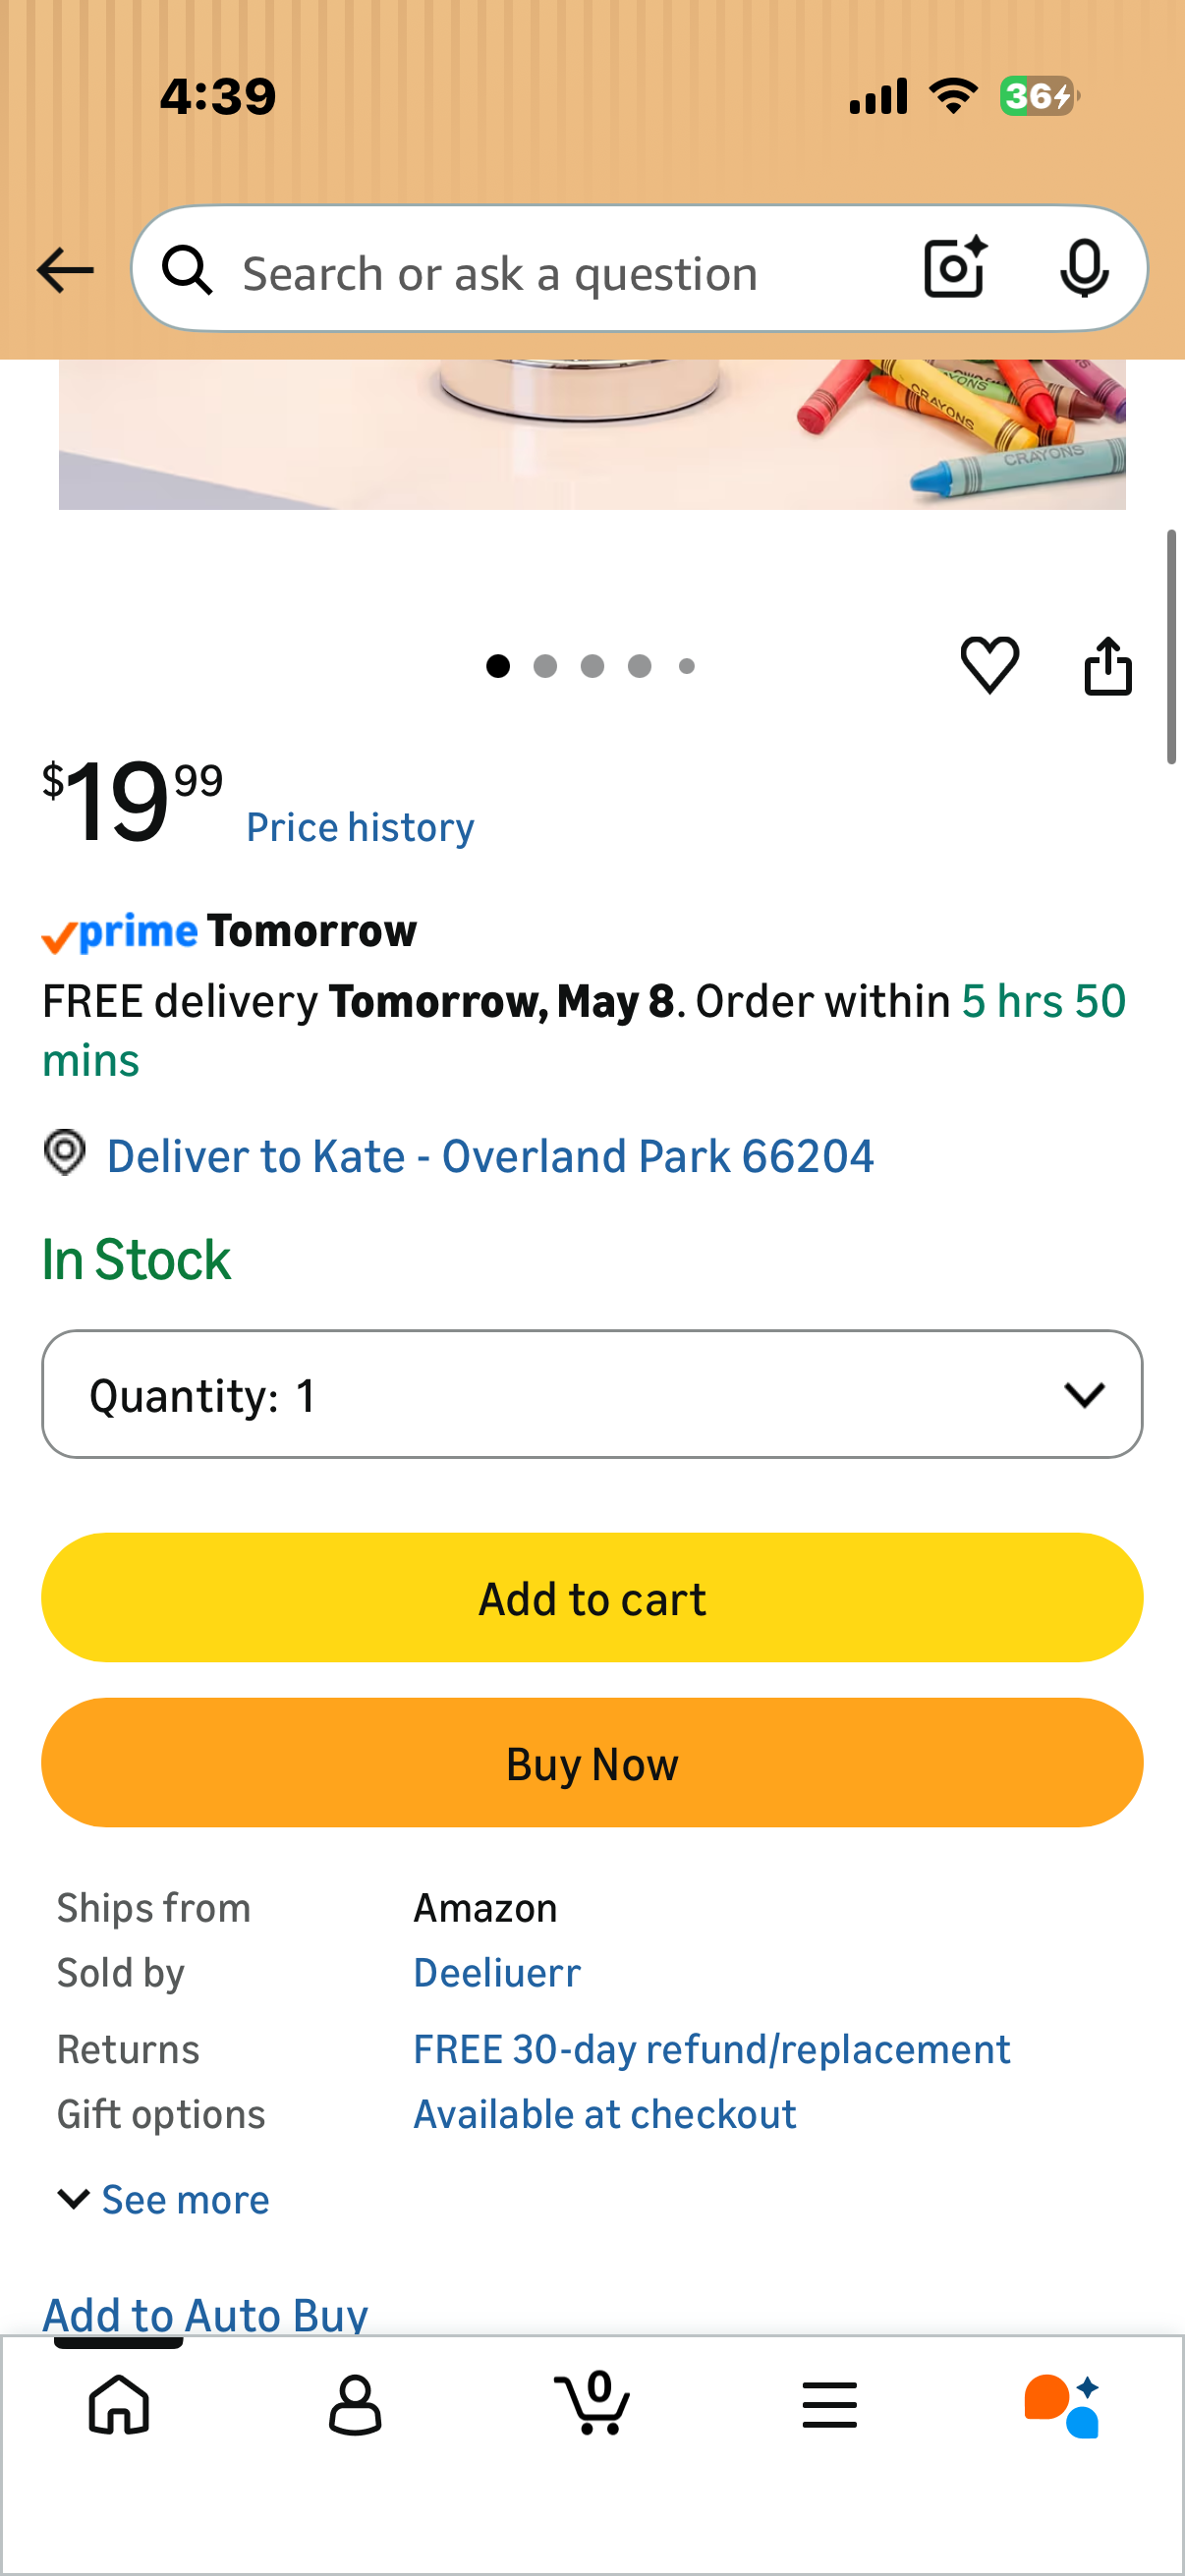The width and height of the screenshot is (1185, 2576).
Task: Select the second image carousel dot
Action: point(545,666)
